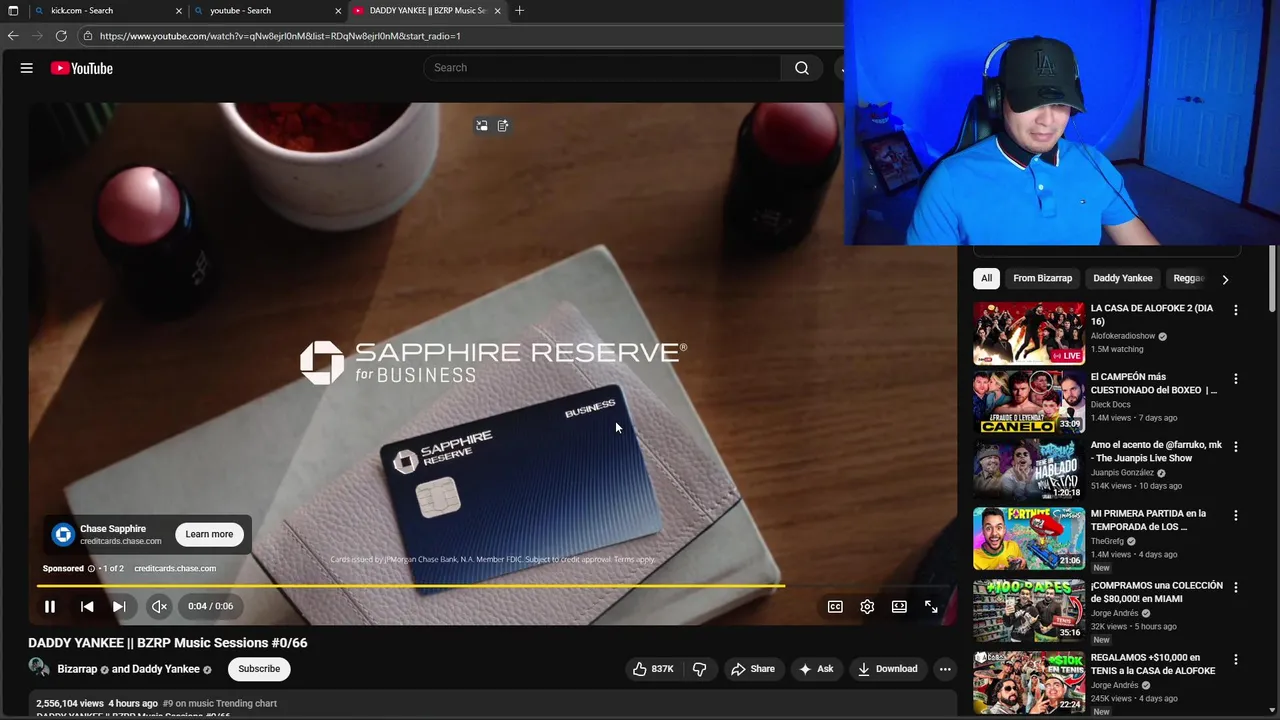The height and width of the screenshot is (720, 1280).
Task: Open ¡COMPRAMOS una COLECCIÓN DE $80,000! title
Action: point(1156,592)
